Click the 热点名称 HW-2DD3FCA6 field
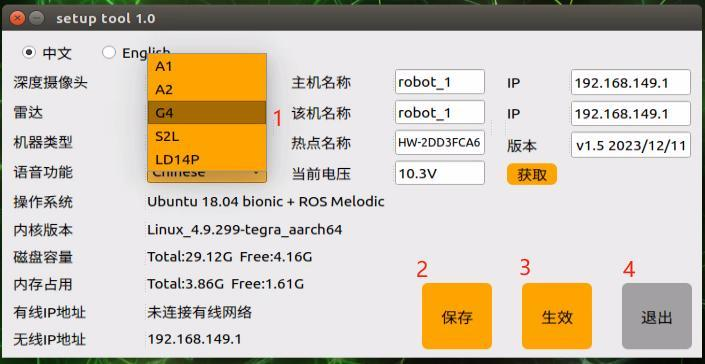 [x=440, y=142]
